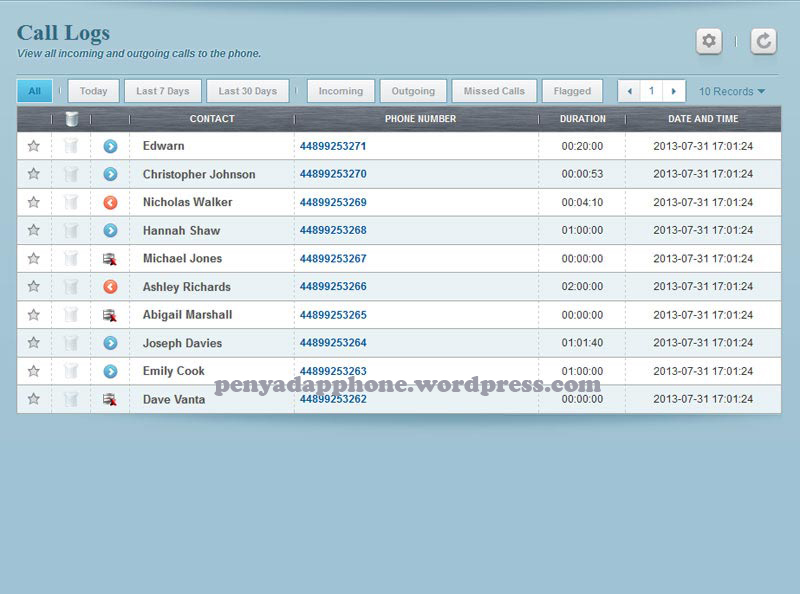Star Hannah Shaw's call entry
Image resolution: width=800 pixels, height=594 pixels.
[x=34, y=230]
